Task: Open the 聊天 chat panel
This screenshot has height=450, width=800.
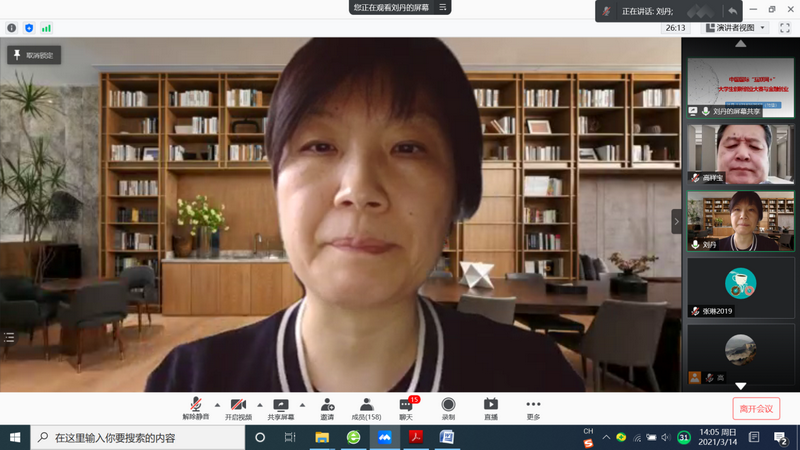Action: point(406,408)
